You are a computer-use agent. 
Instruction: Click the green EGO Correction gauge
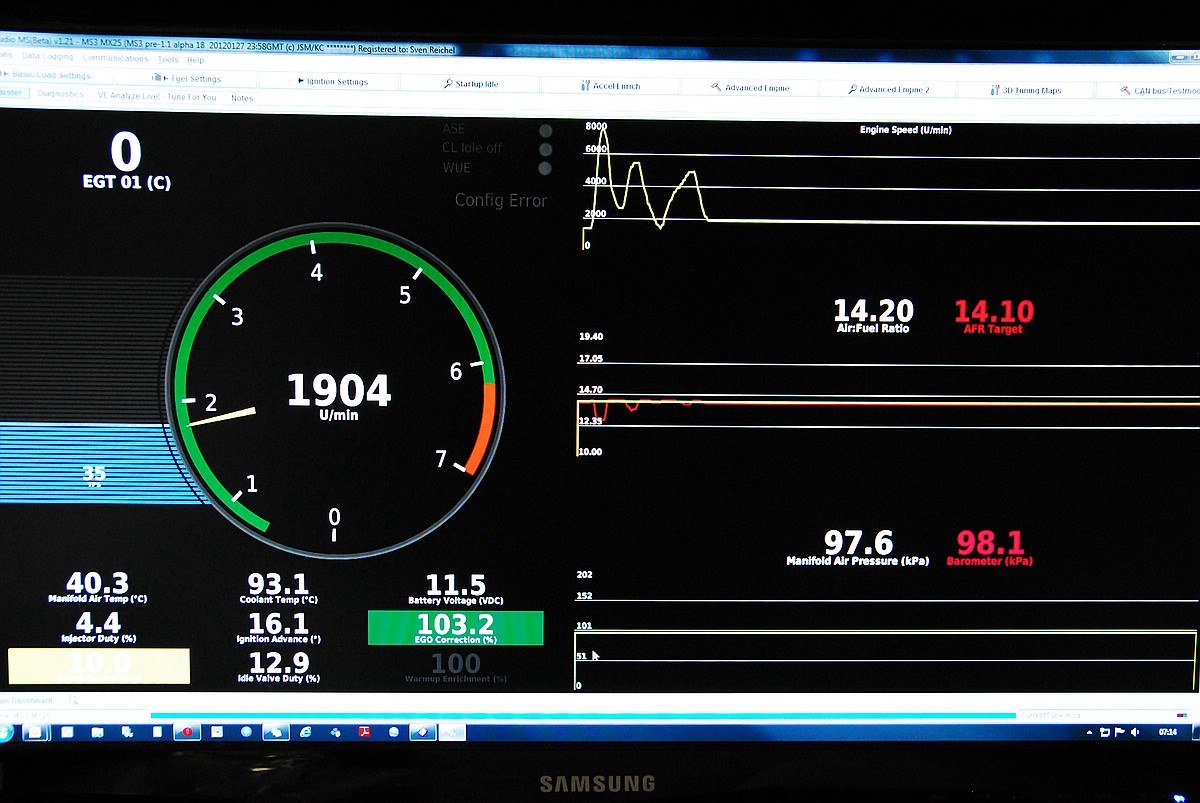(455, 628)
